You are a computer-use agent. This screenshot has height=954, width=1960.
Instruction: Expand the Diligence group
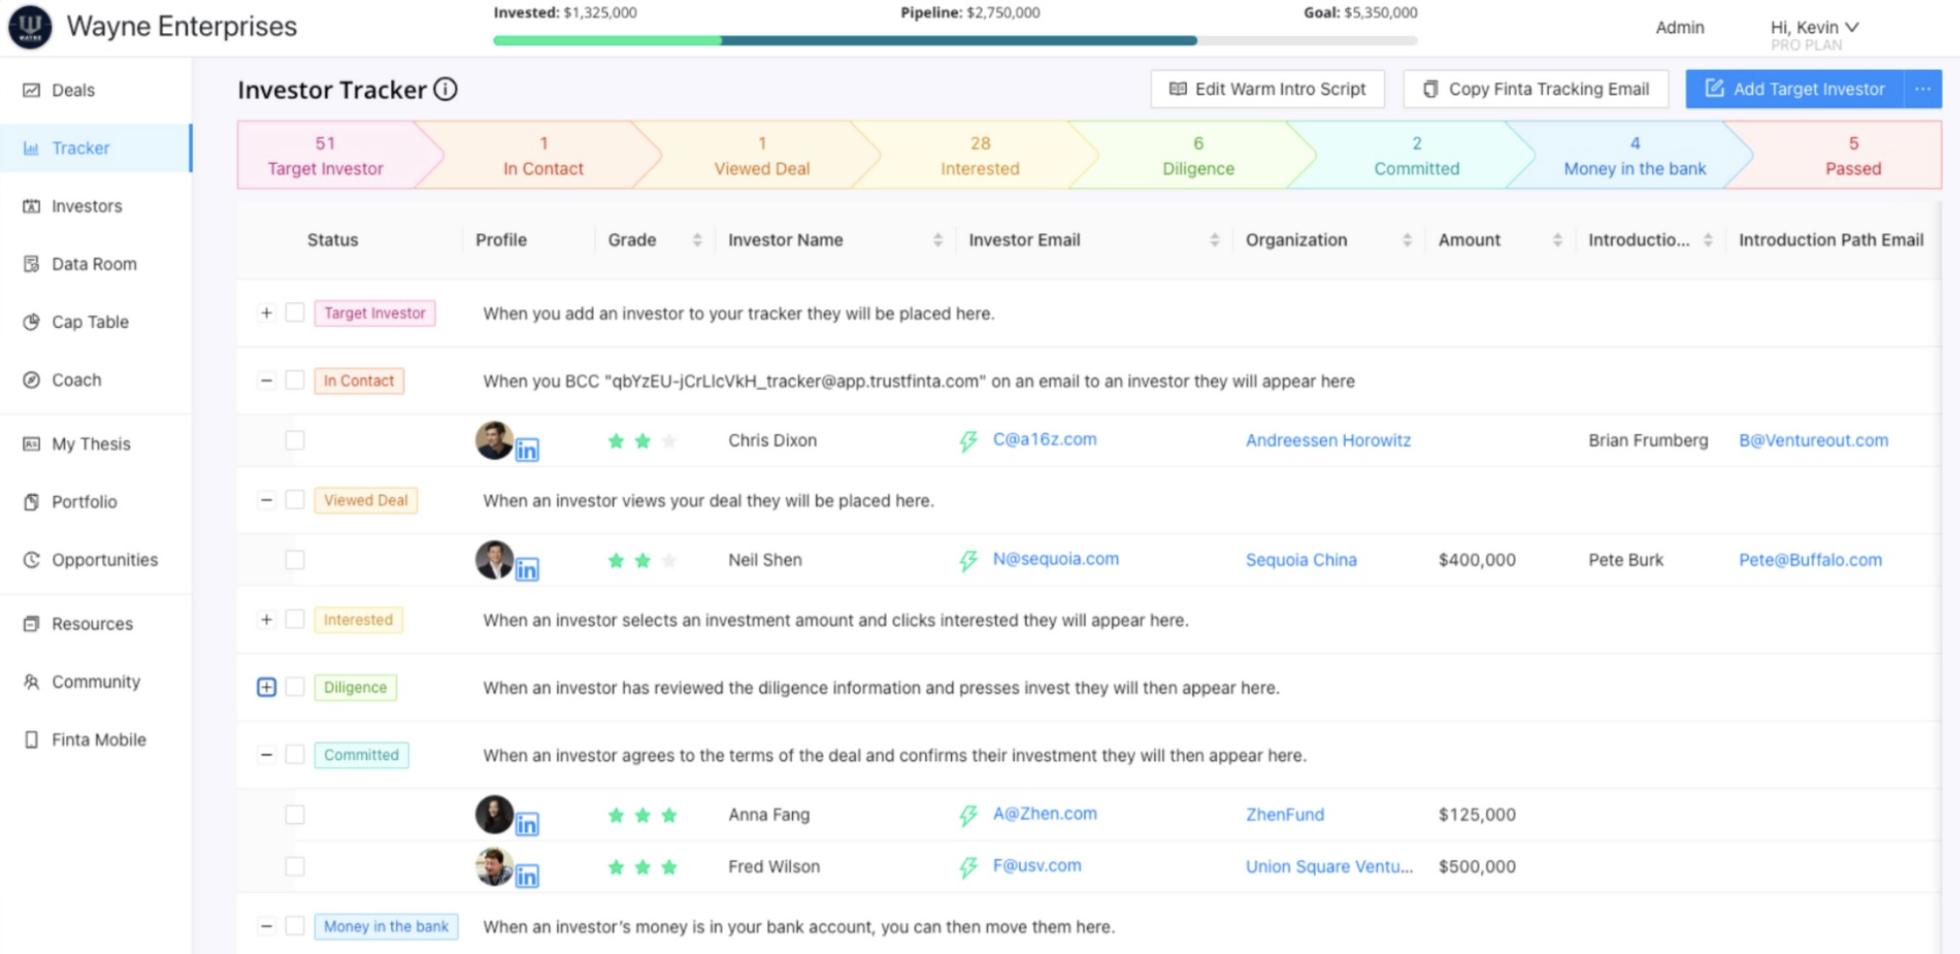tap(266, 687)
